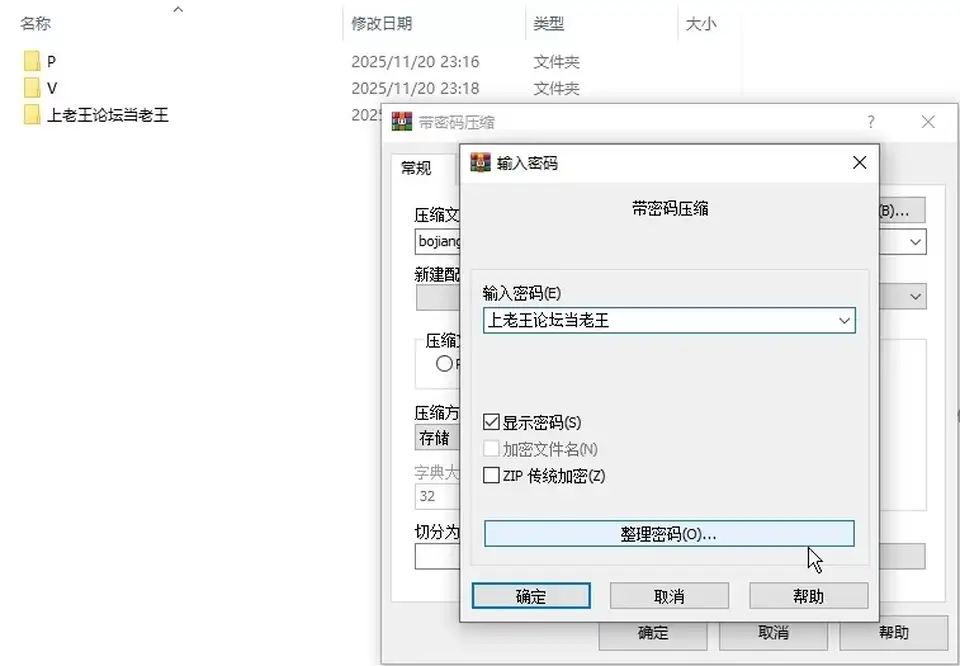The image size is (960, 666).
Task: Close the 带密码压缩 window
Action: 928,122
